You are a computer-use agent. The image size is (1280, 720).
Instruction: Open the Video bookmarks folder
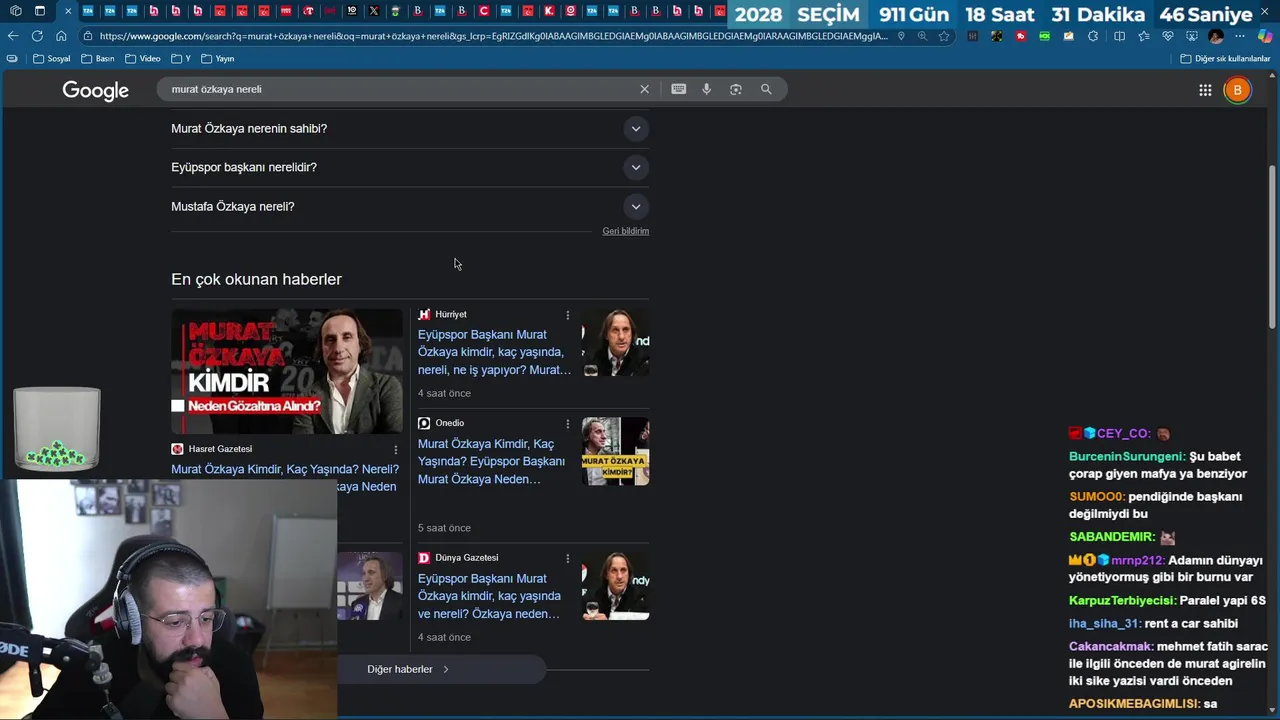[x=143, y=59]
